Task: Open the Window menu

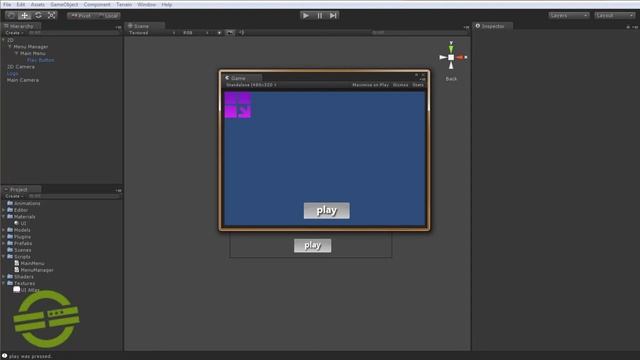Action: point(146,4)
